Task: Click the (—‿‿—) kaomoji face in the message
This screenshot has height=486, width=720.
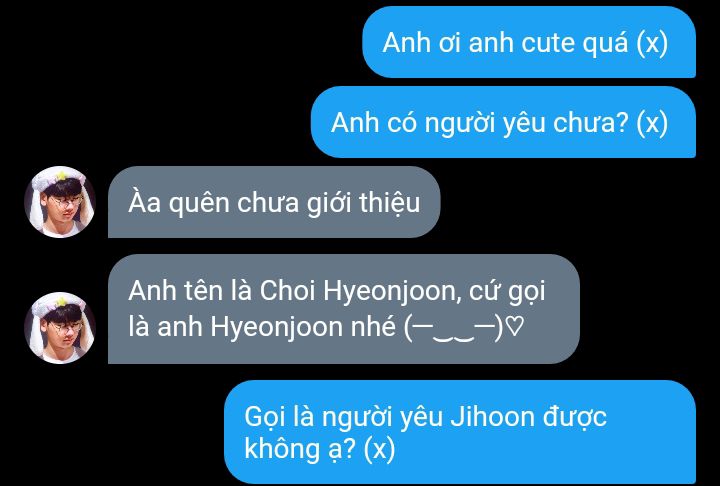Action: coord(454,328)
